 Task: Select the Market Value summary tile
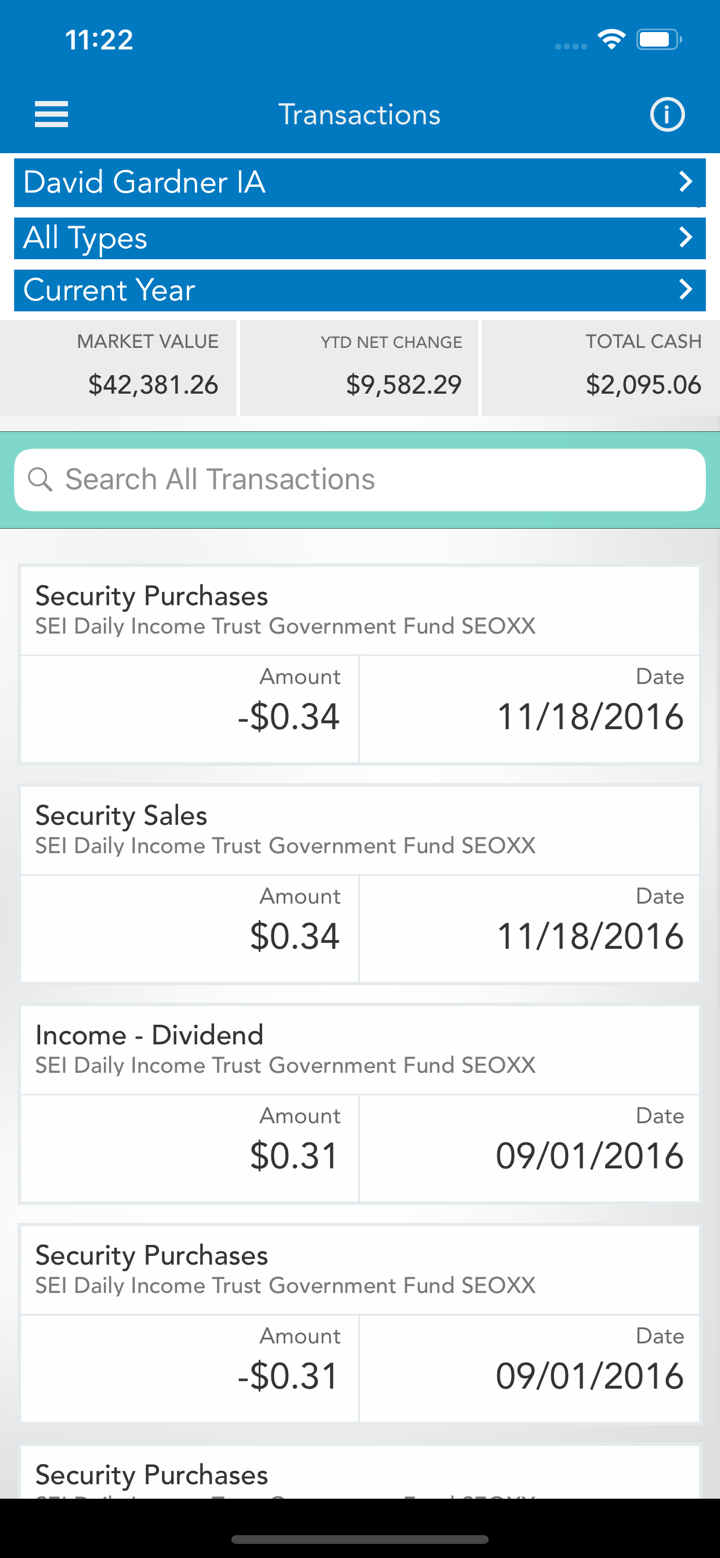point(119,367)
